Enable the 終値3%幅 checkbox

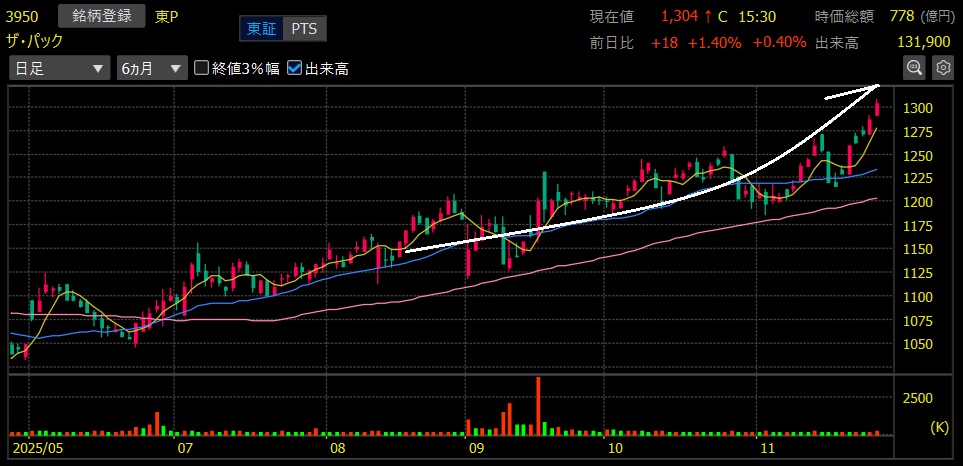202,68
